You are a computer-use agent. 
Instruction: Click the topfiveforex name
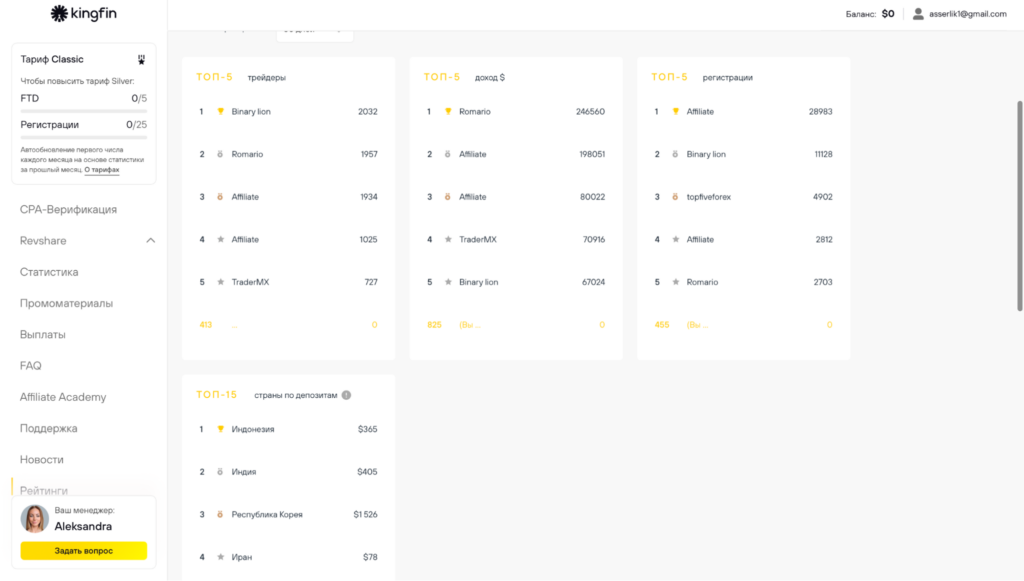pos(709,196)
